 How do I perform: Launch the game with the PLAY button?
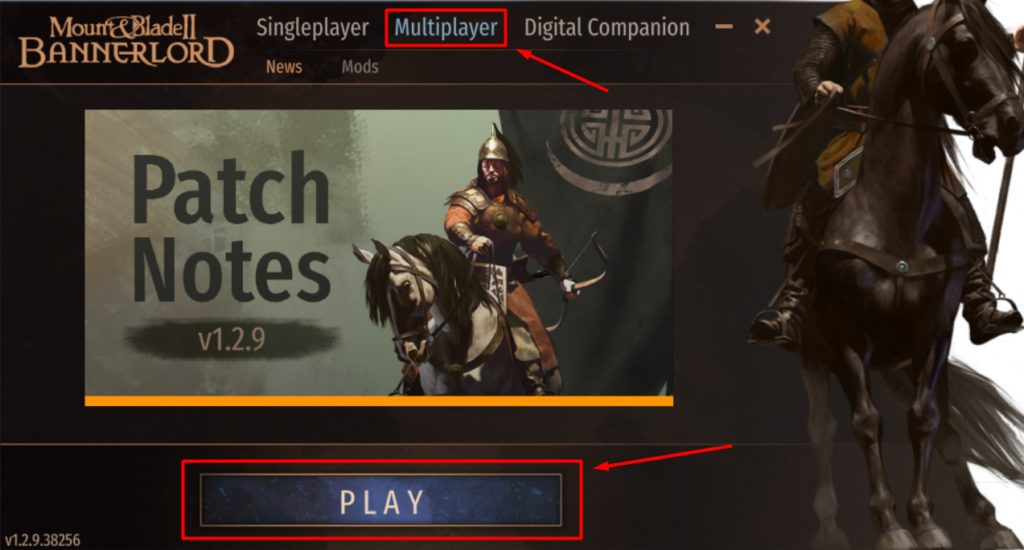[x=381, y=500]
